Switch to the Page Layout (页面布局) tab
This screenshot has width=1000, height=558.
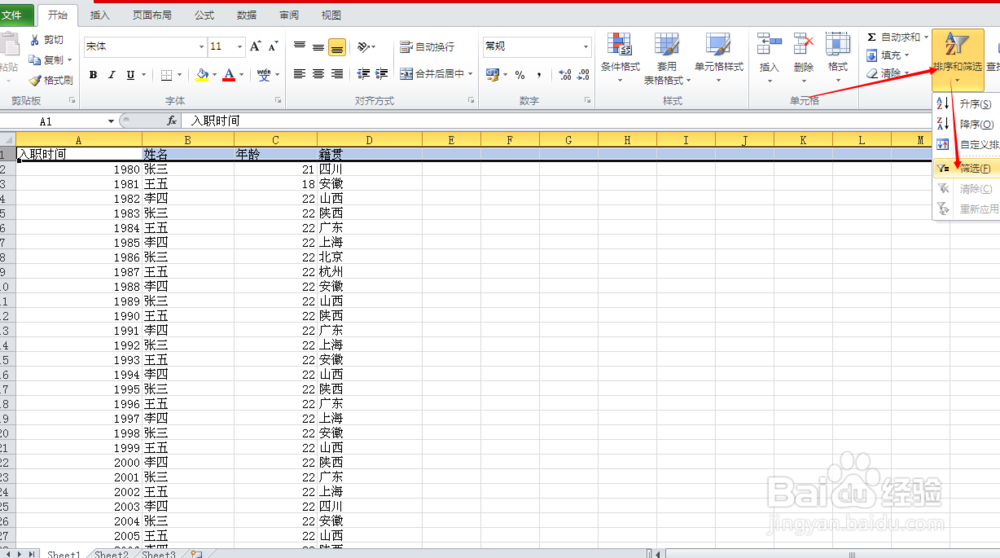(152, 15)
